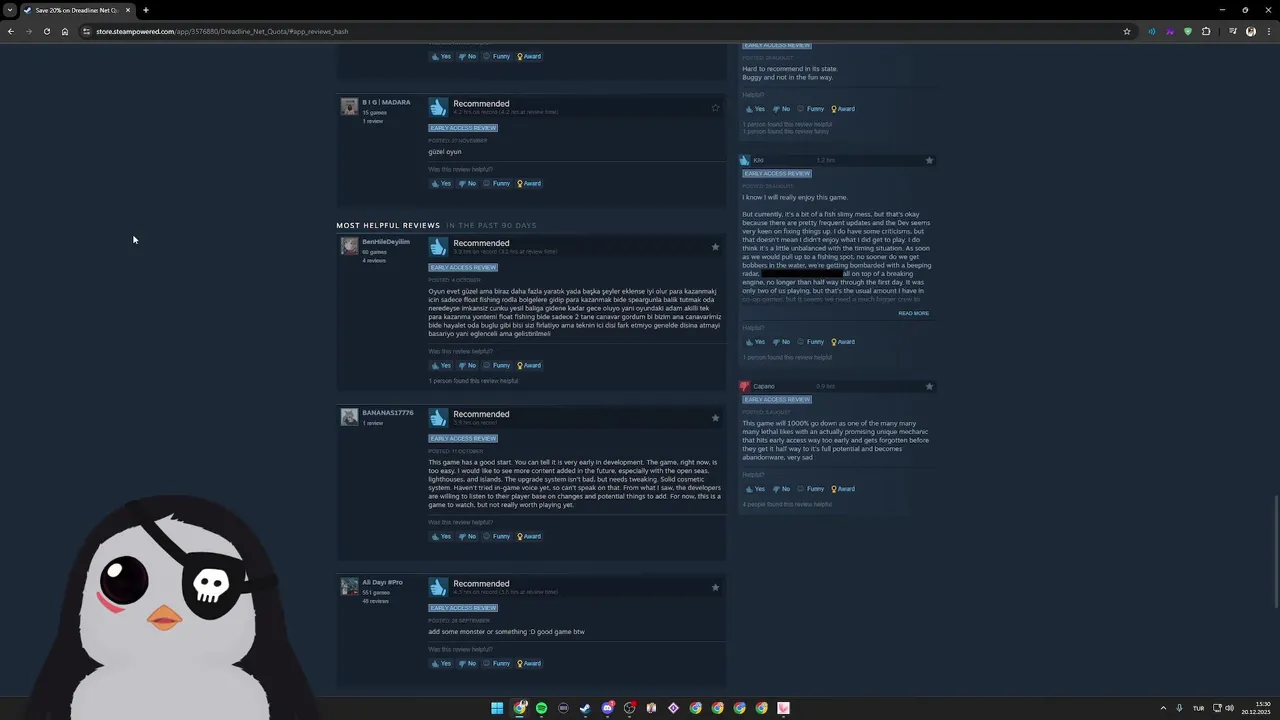Award Ali Dayı #Pro's review
The image size is (1280, 720).
[529, 663]
